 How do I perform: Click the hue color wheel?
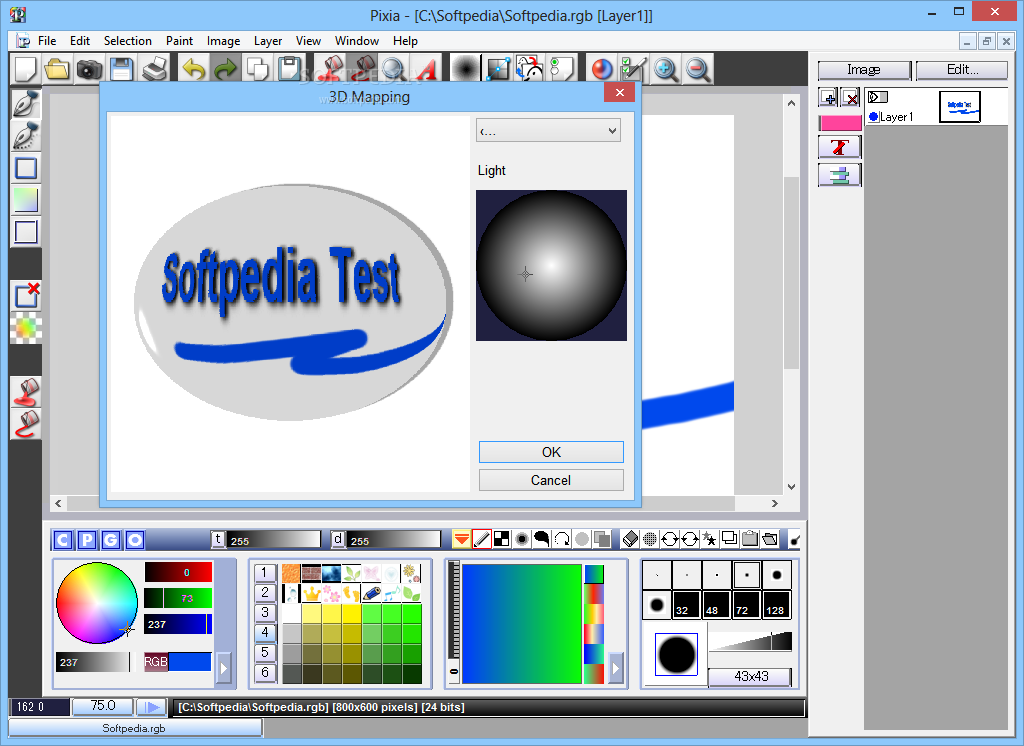[97, 603]
